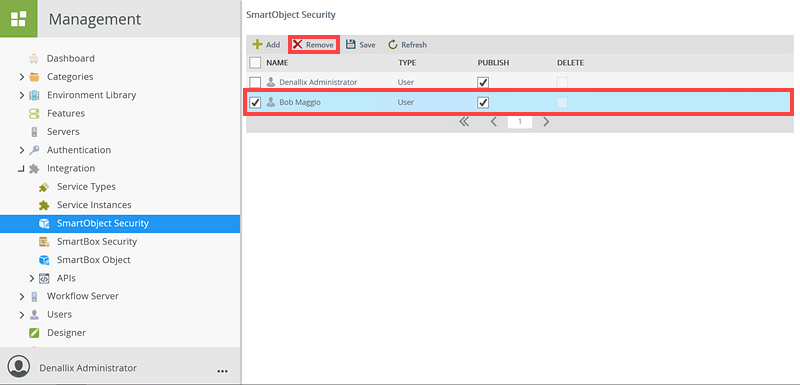Viewport: 800px width, 385px height.
Task: Expand the APIs node
Action: point(32,278)
